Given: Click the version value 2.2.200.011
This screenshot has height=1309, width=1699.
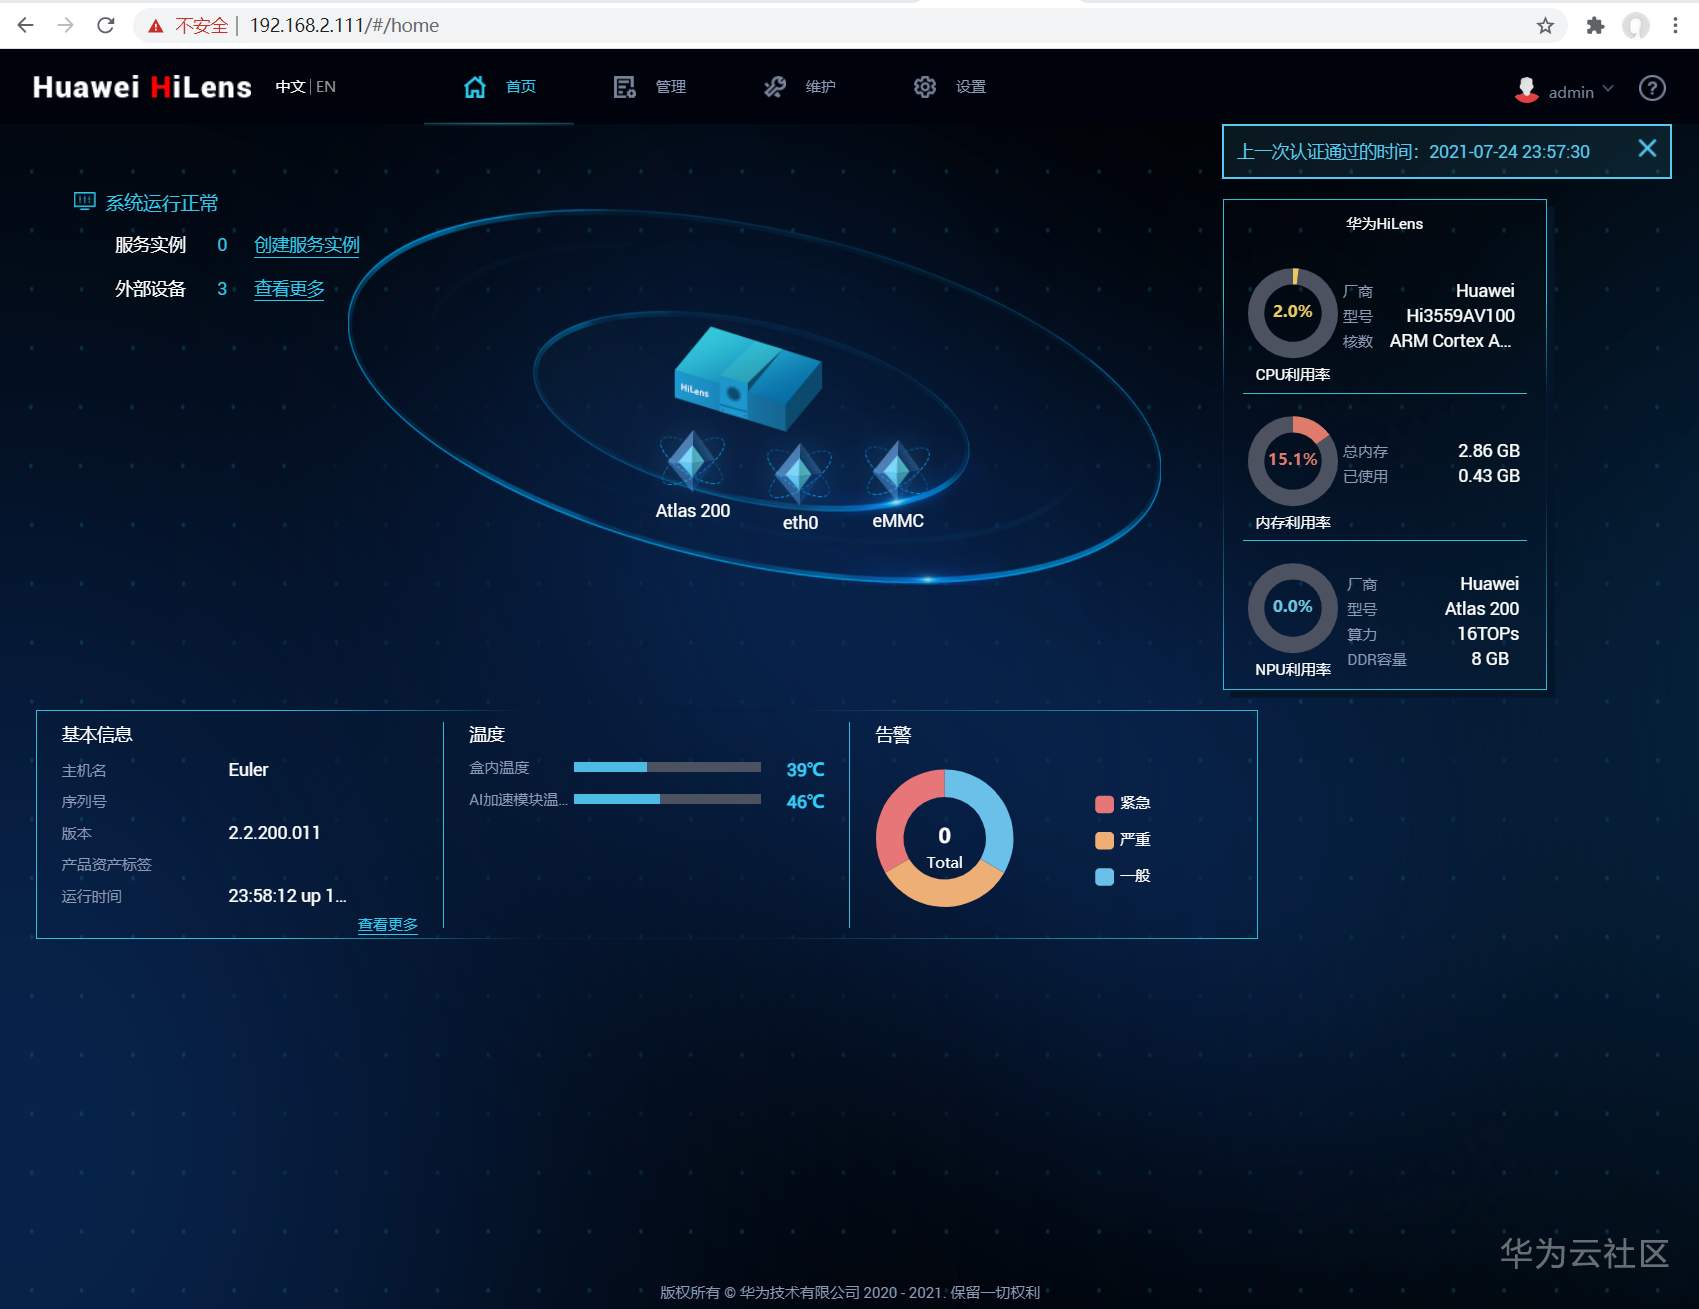Looking at the screenshot, I should pos(274,833).
